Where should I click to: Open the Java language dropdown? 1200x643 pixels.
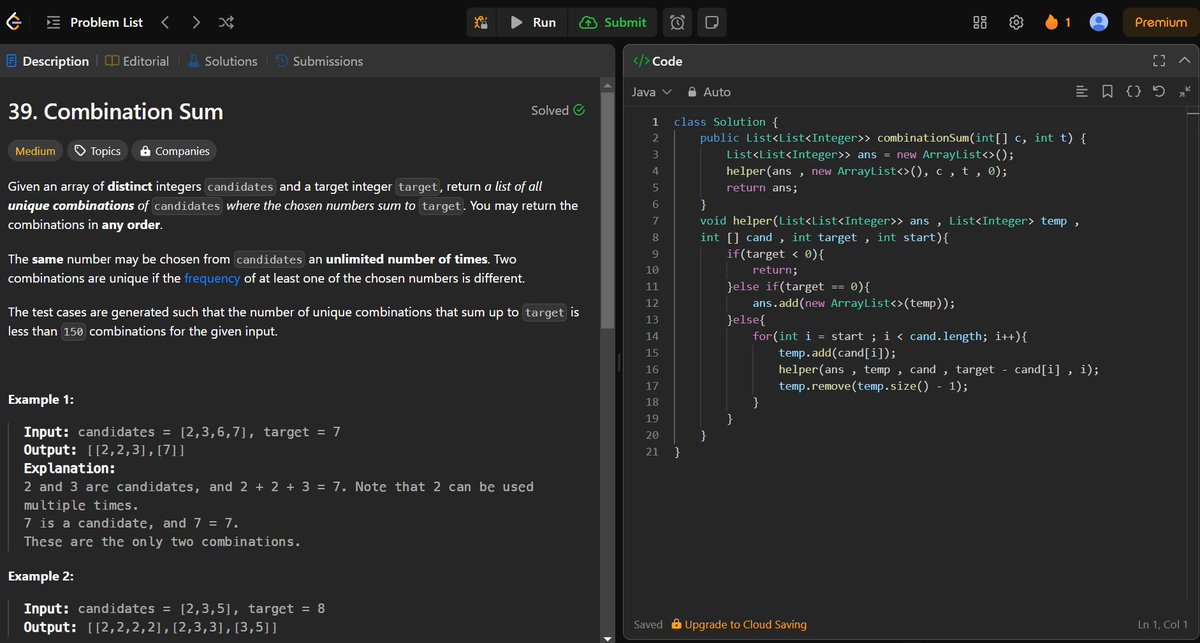coord(651,91)
